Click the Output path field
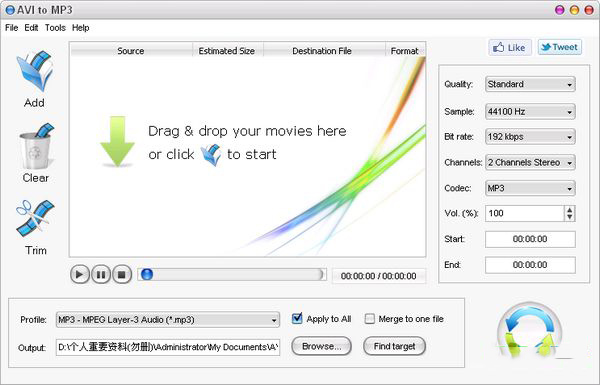This screenshot has height=385, width=600. pyautogui.click(x=168, y=347)
